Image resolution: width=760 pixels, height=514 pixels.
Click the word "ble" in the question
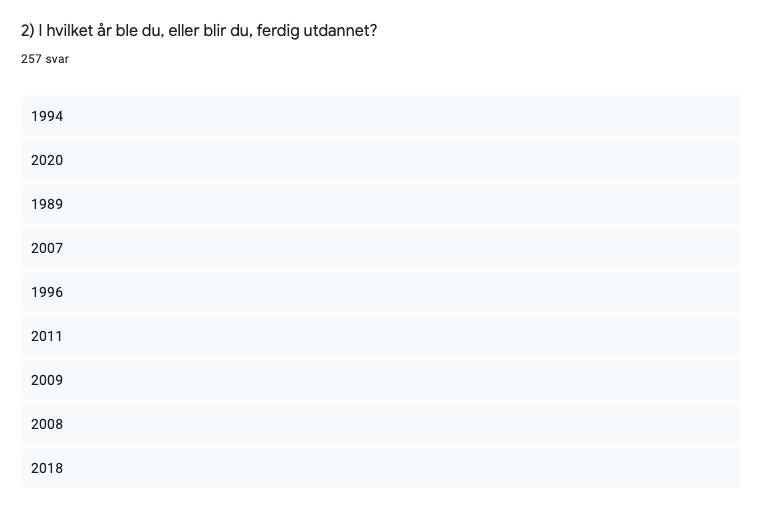[130, 31]
